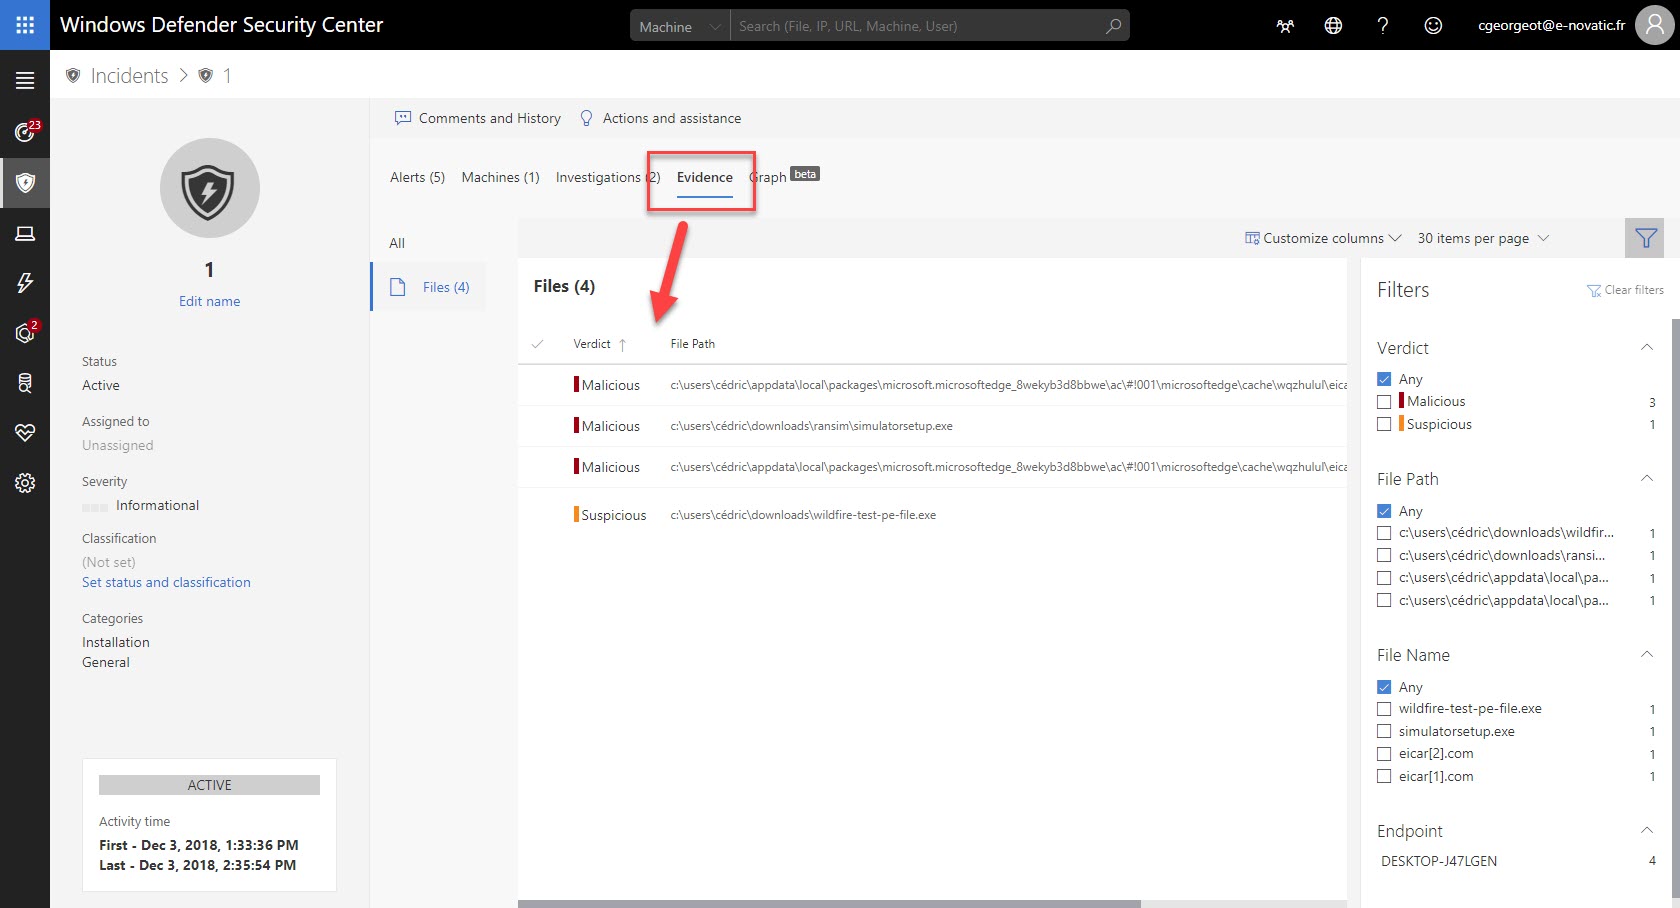Select the All evidence category
The height and width of the screenshot is (908, 1680).
click(x=397, y=243)
